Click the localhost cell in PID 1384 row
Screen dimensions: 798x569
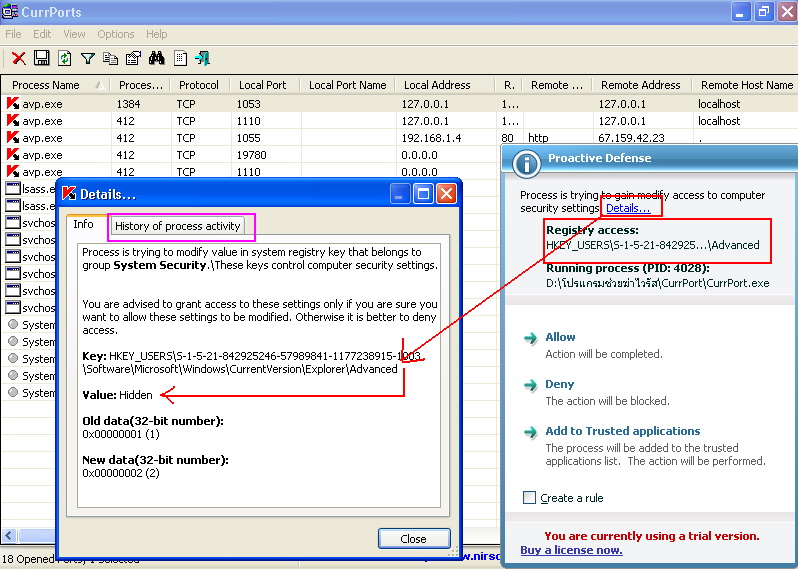719,104
